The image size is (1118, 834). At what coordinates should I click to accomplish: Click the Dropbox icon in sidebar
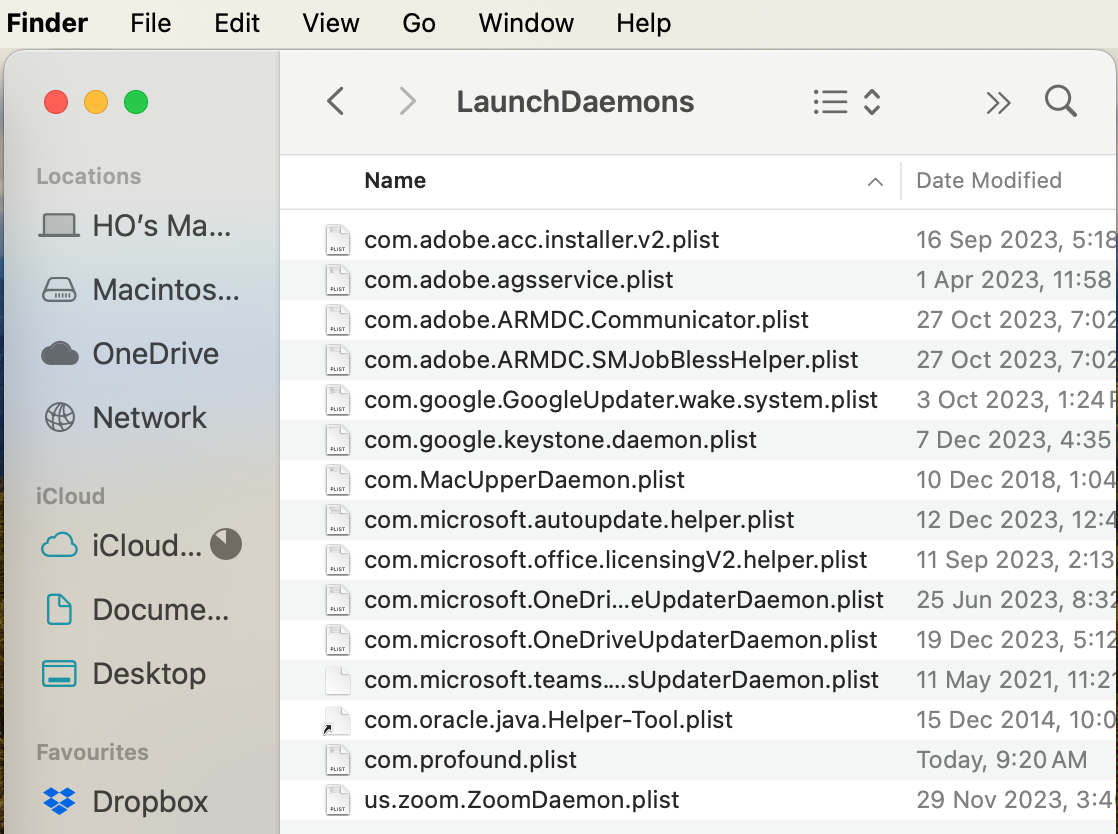click(60, 801)
